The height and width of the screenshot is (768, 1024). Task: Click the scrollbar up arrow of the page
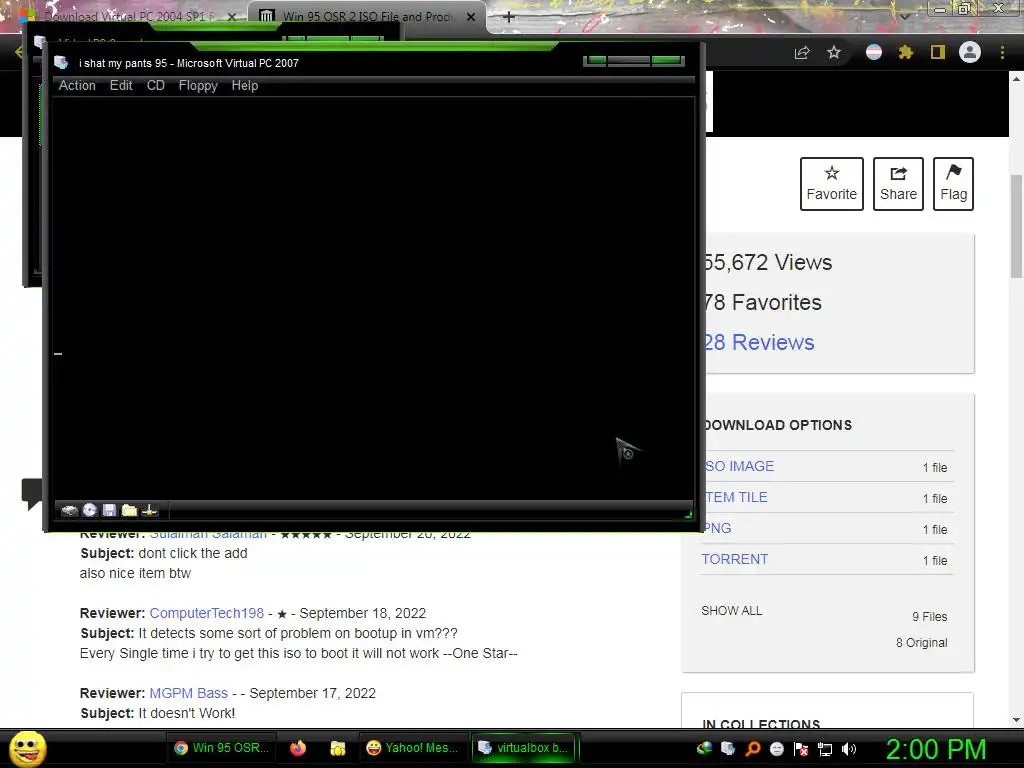pos(1016,79)
